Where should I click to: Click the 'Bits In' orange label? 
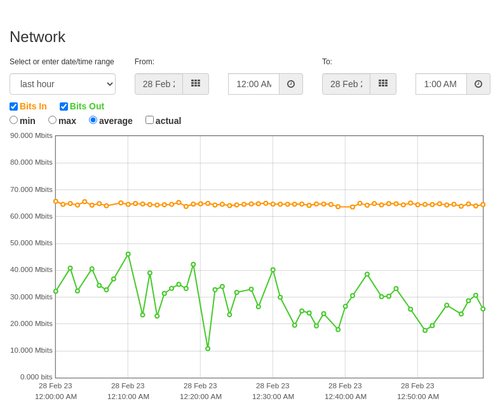click(33, 106)
